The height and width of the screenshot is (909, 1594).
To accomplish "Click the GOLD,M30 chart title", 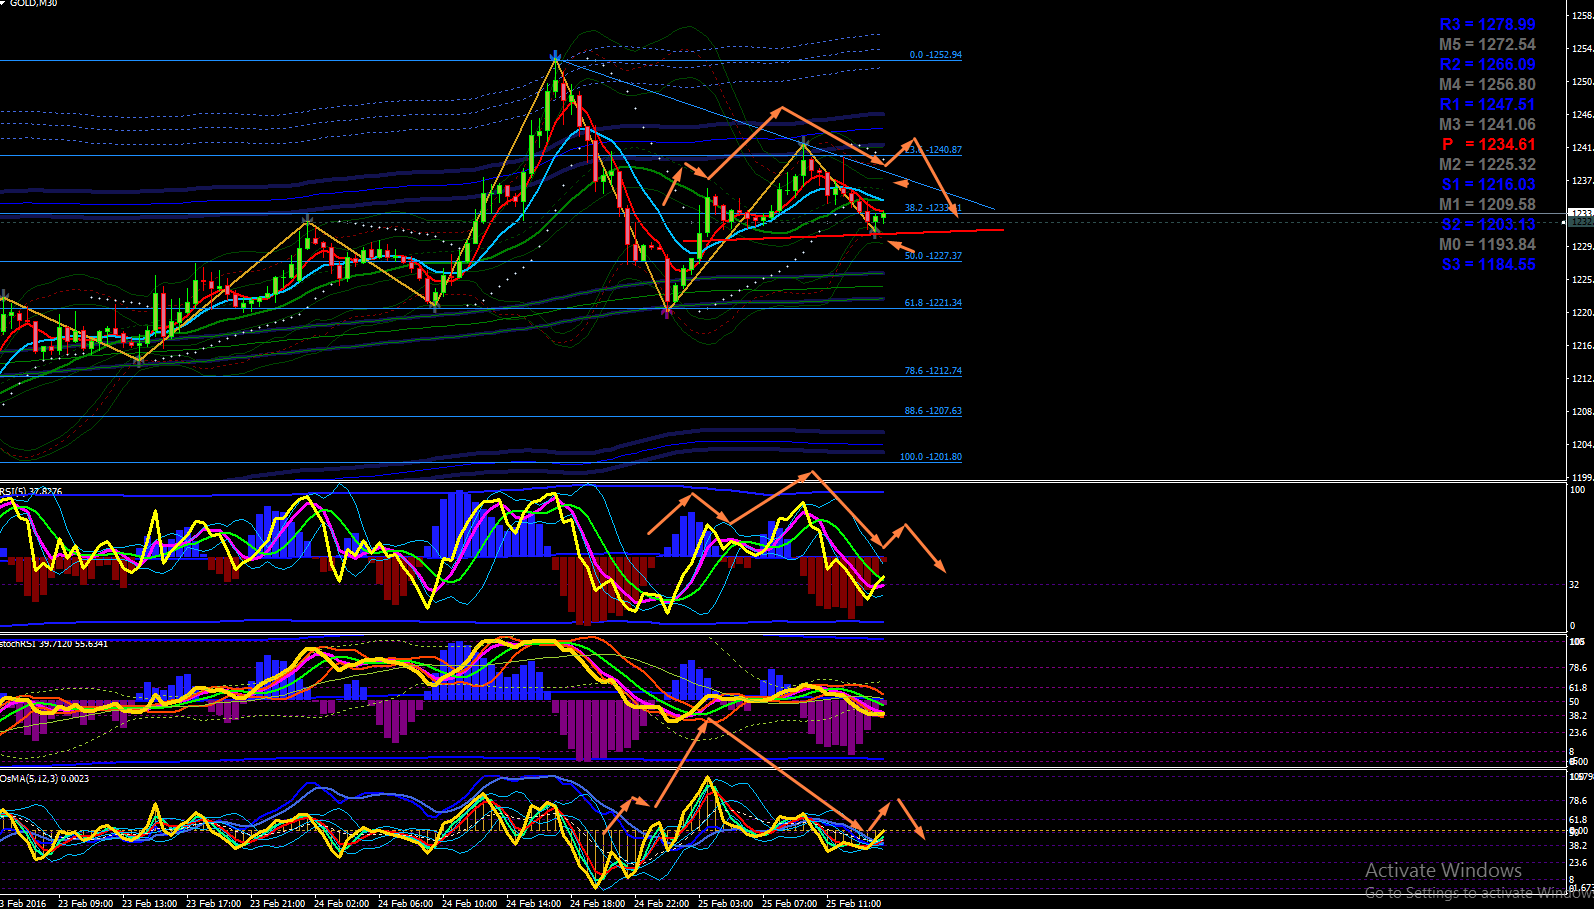I will 33,4.
